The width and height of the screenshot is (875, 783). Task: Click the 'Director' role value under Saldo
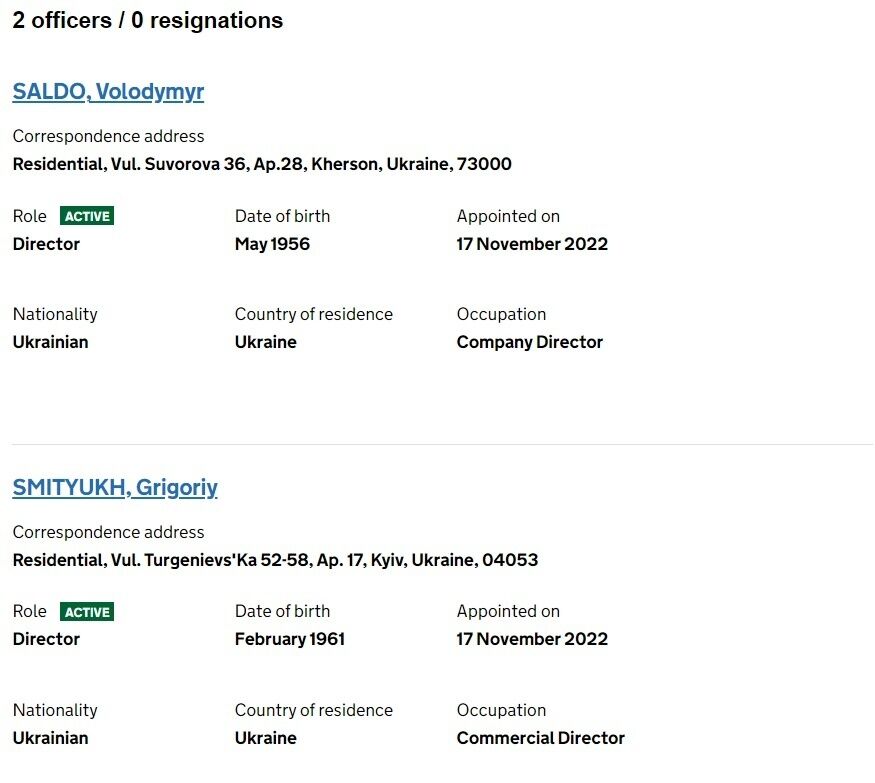(46, 244)
